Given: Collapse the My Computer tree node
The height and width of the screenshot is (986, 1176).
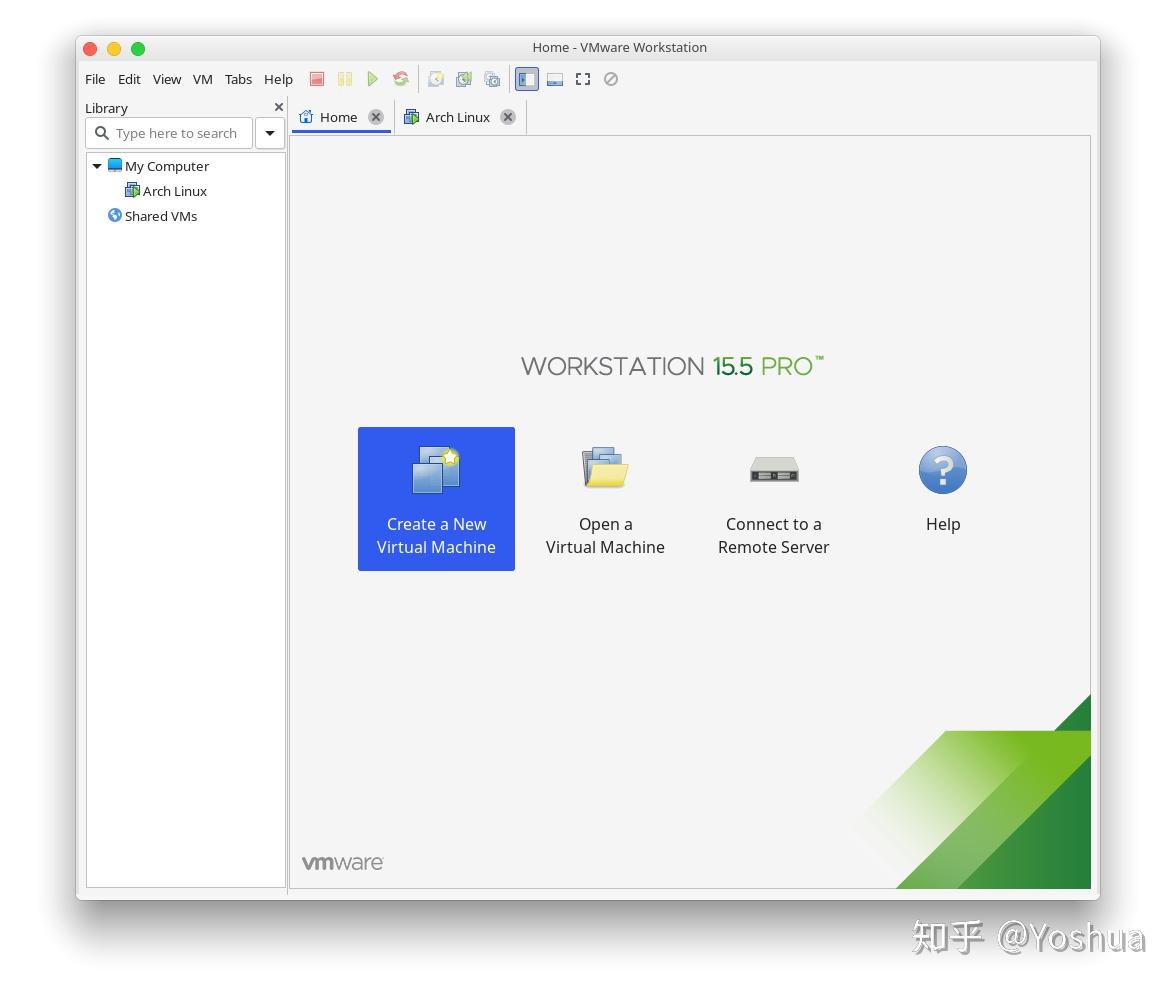Looking at the screenshot, I should pyautogui.click(x=97, y=166).
